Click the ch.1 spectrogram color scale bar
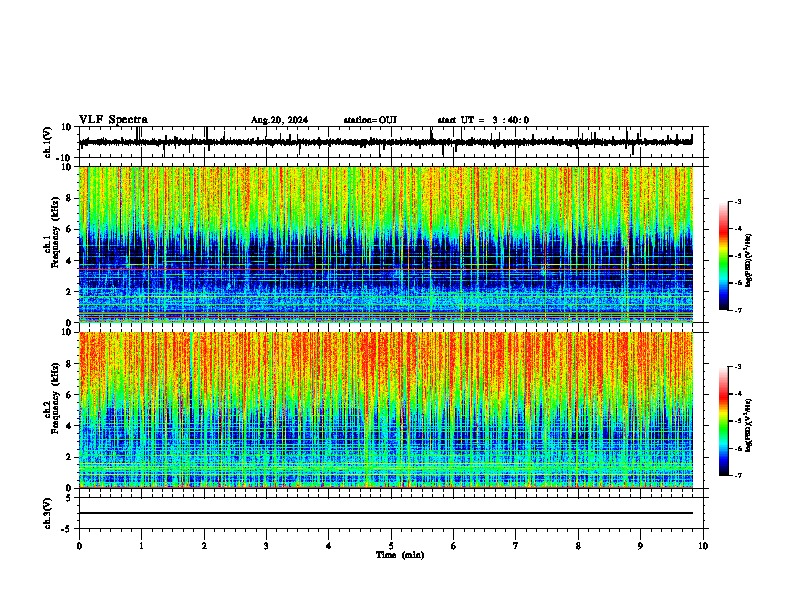 pos(723,256)
